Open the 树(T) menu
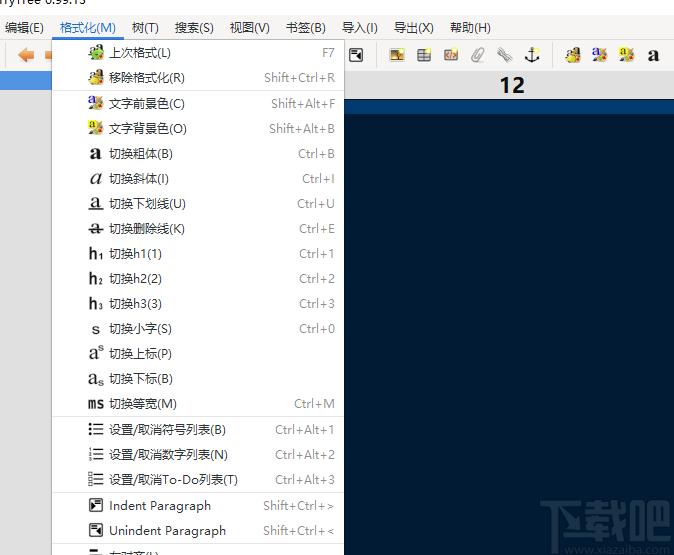This screenshot has width=674, height=555. (145, 28)
